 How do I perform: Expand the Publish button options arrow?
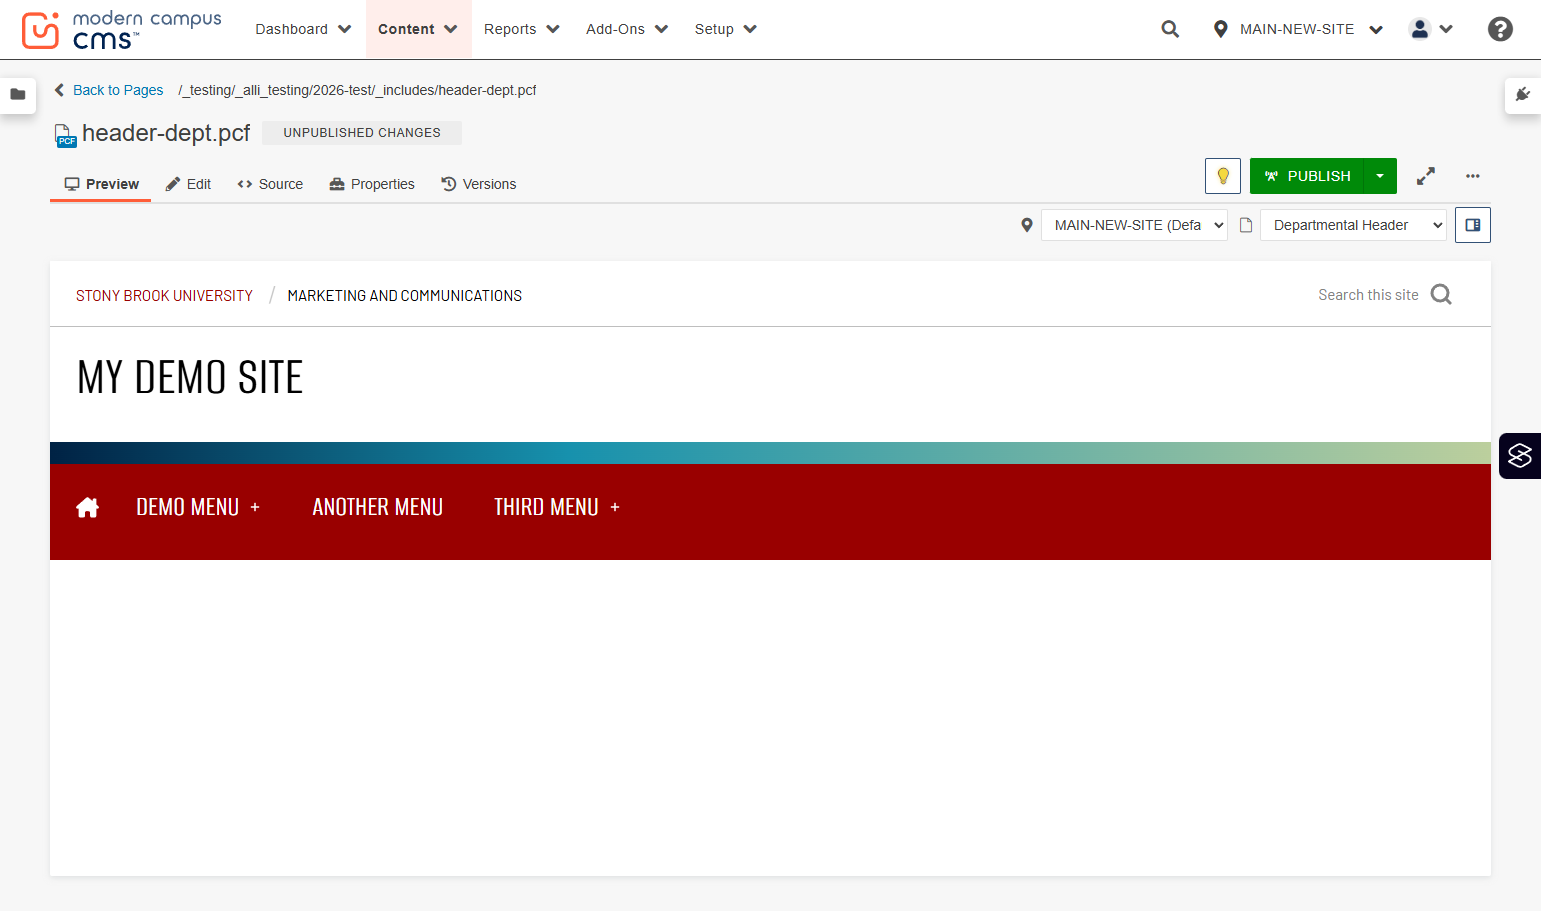[x=1380, y=176]
